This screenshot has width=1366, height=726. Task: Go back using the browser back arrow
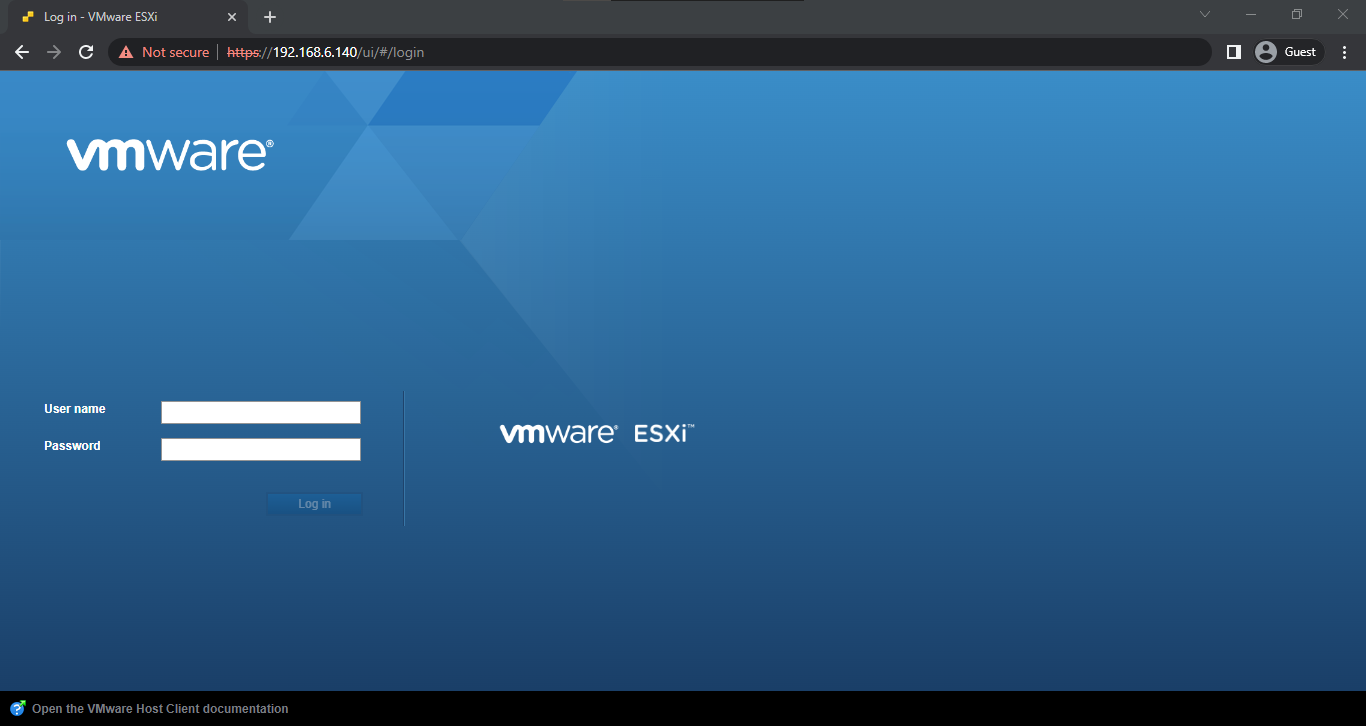click(x=22, y=52)
